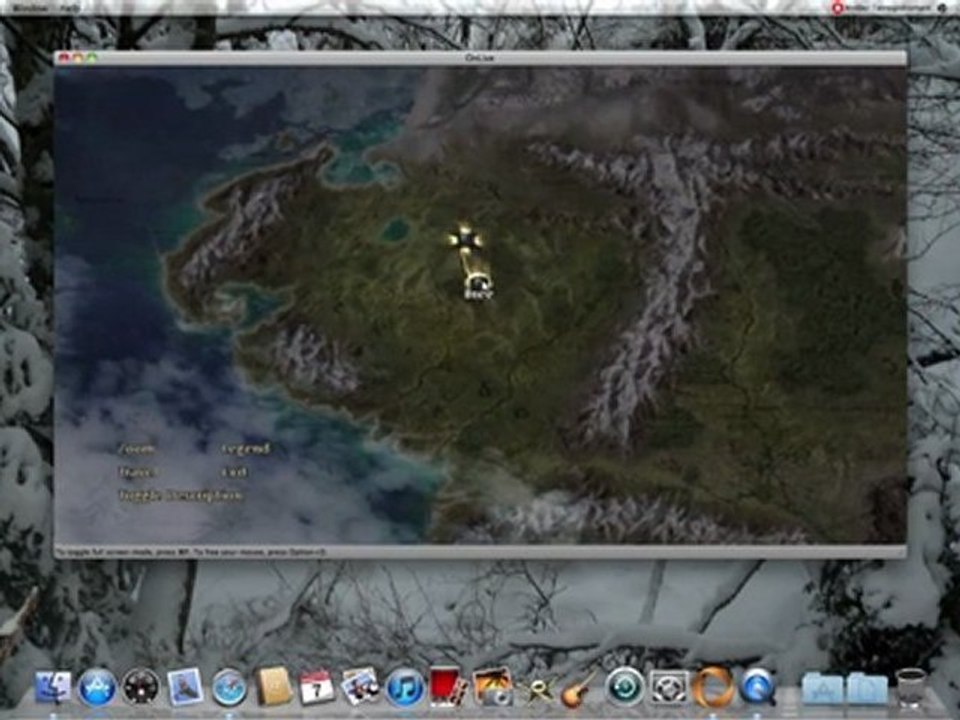960x720 pixels.
Task: Open the Time Machine dock icon
Action: click(624, 686)
